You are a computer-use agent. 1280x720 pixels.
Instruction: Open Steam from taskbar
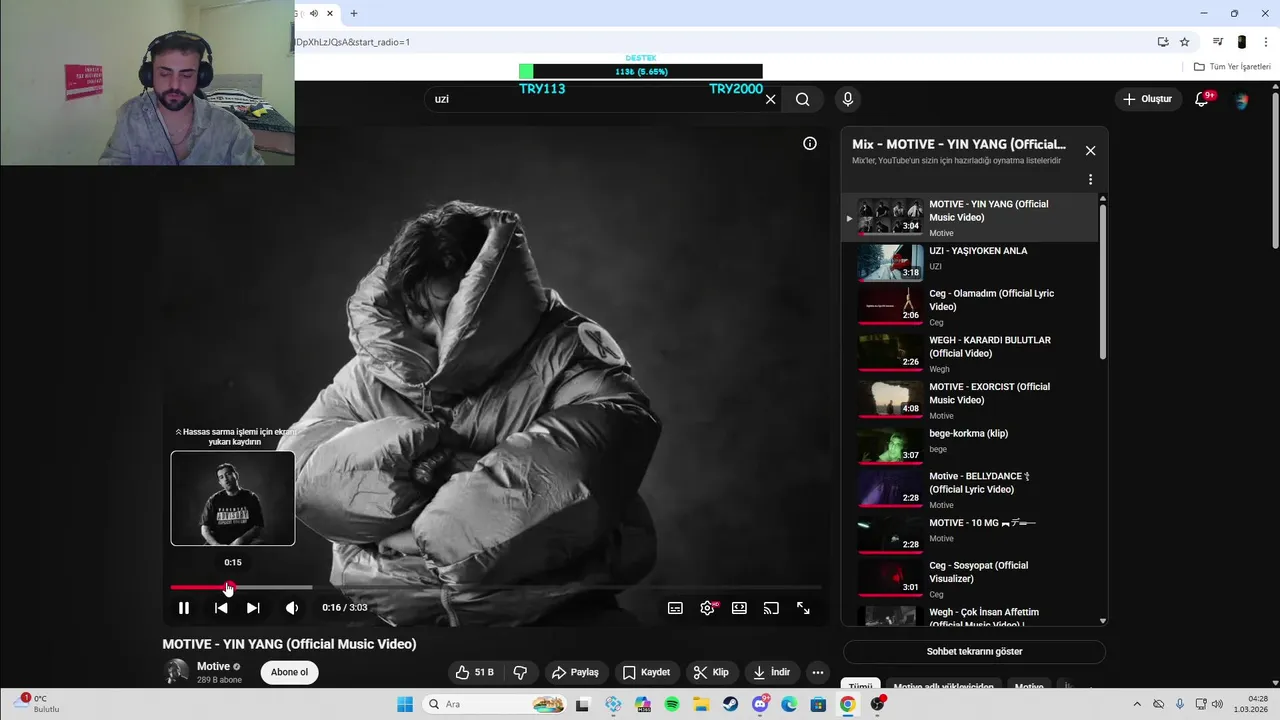[731, 704]
